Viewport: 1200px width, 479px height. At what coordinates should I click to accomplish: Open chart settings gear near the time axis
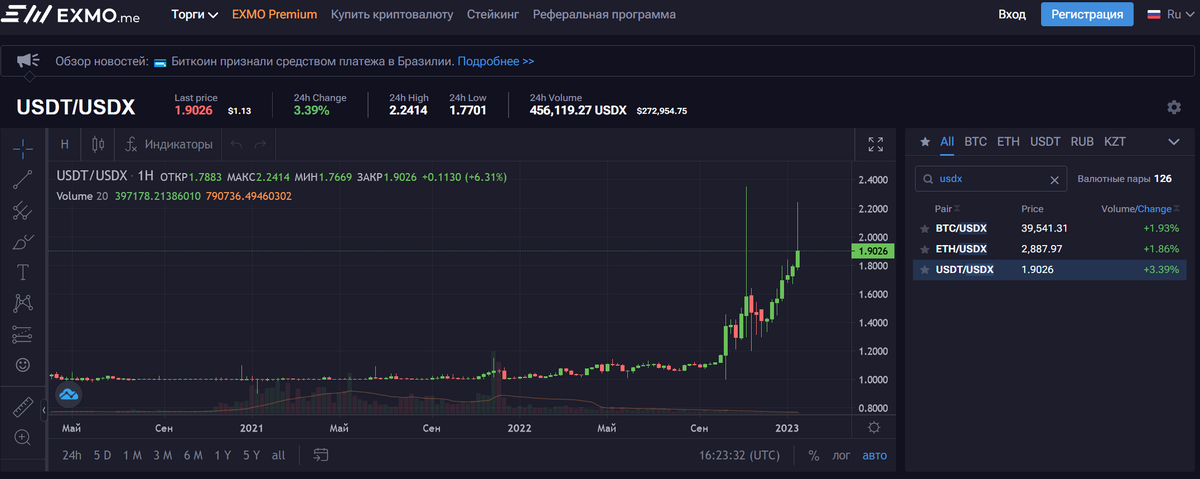coord(874,428)
